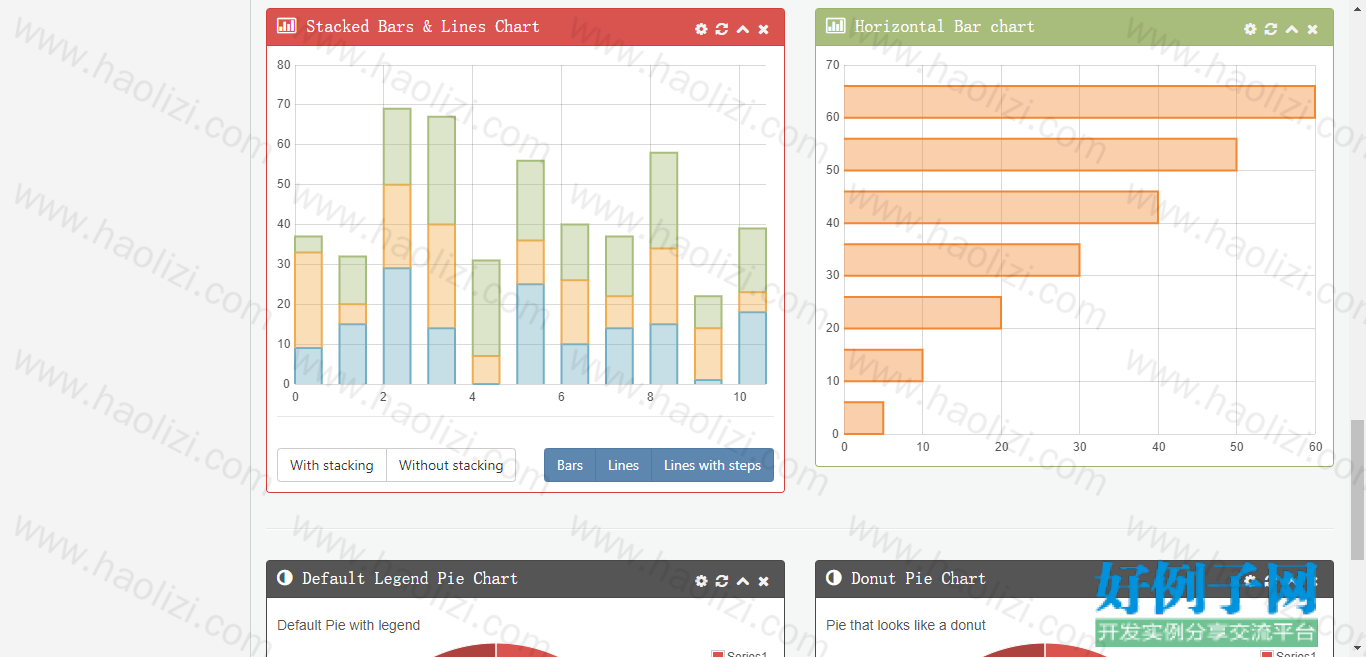Switch chart to Bars mode
The image size is (1366, 657).
pos(570,465)
